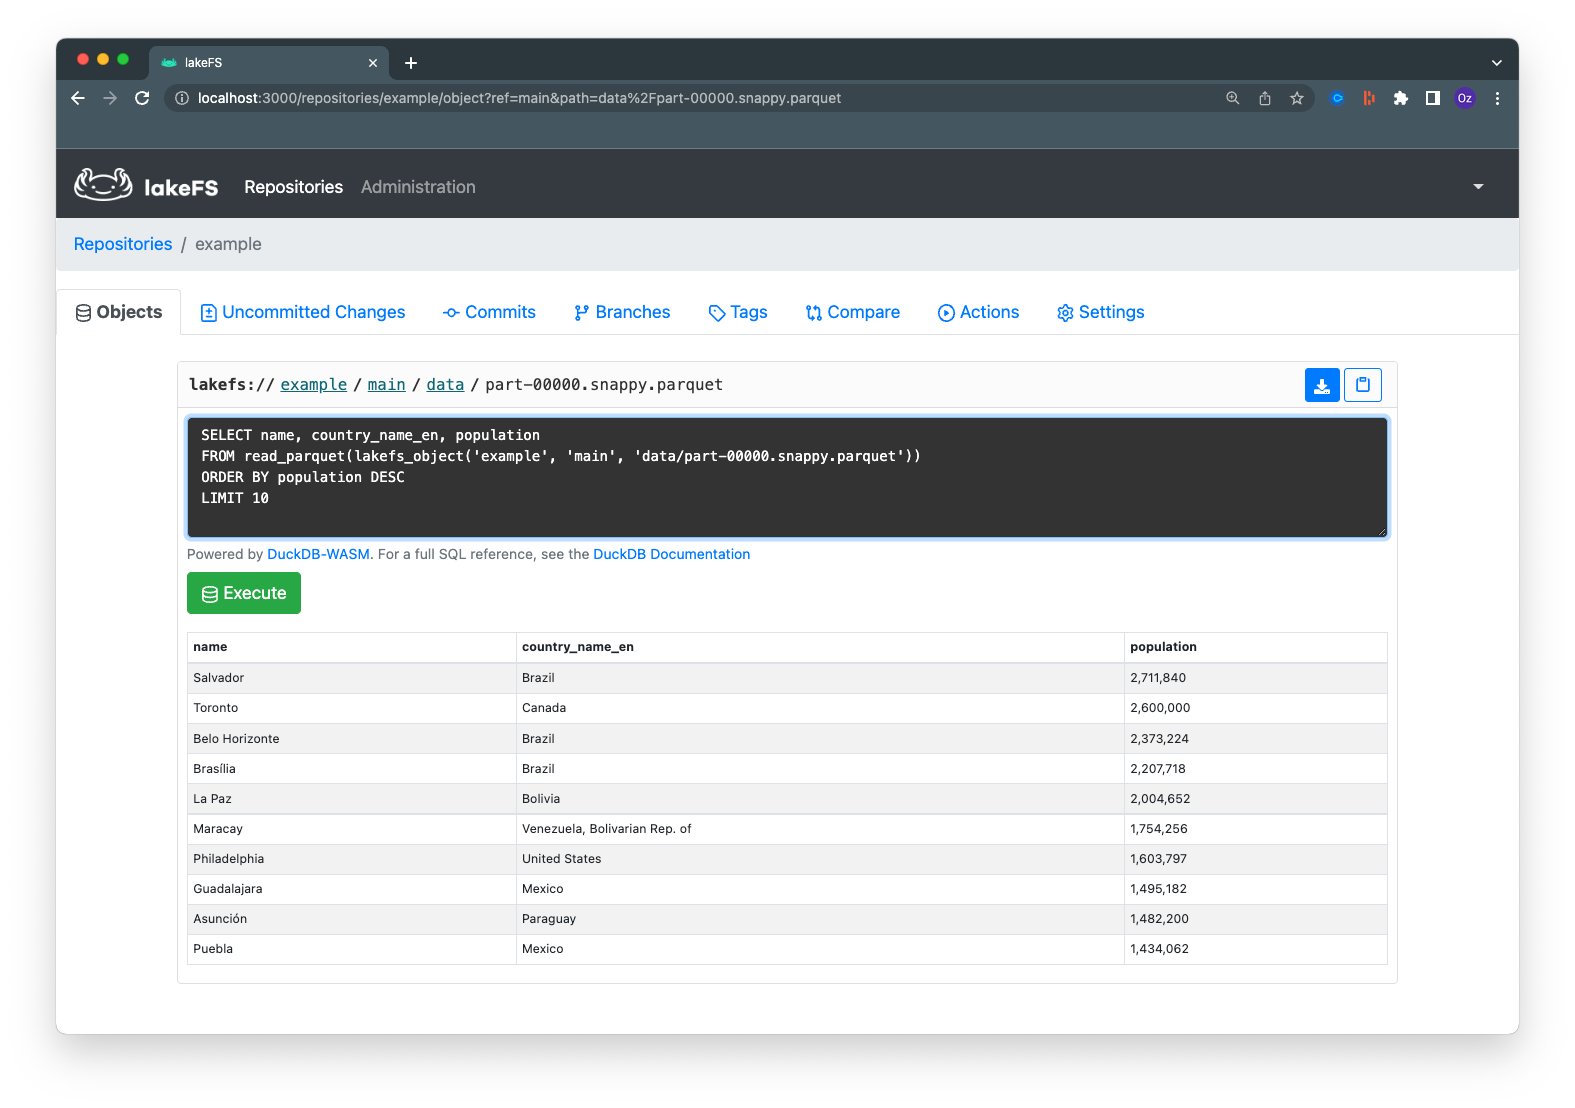Click the country_name_en column header
Viewport: 1575px width, 1108px height.
point(820,647)
